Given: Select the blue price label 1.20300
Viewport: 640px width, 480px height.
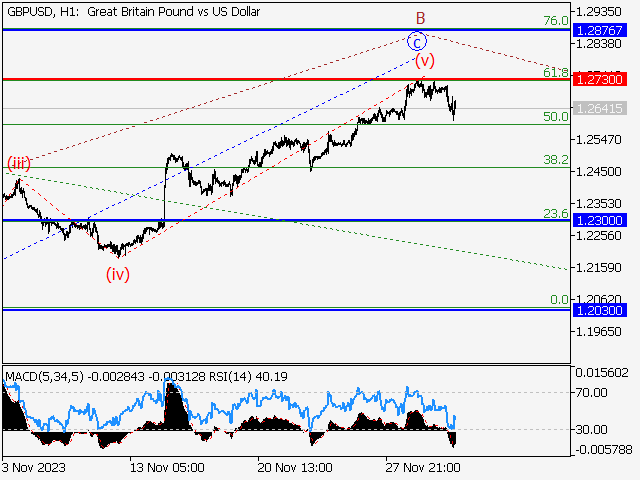Looking at the screenshot, I should click(x=599, y=311).
